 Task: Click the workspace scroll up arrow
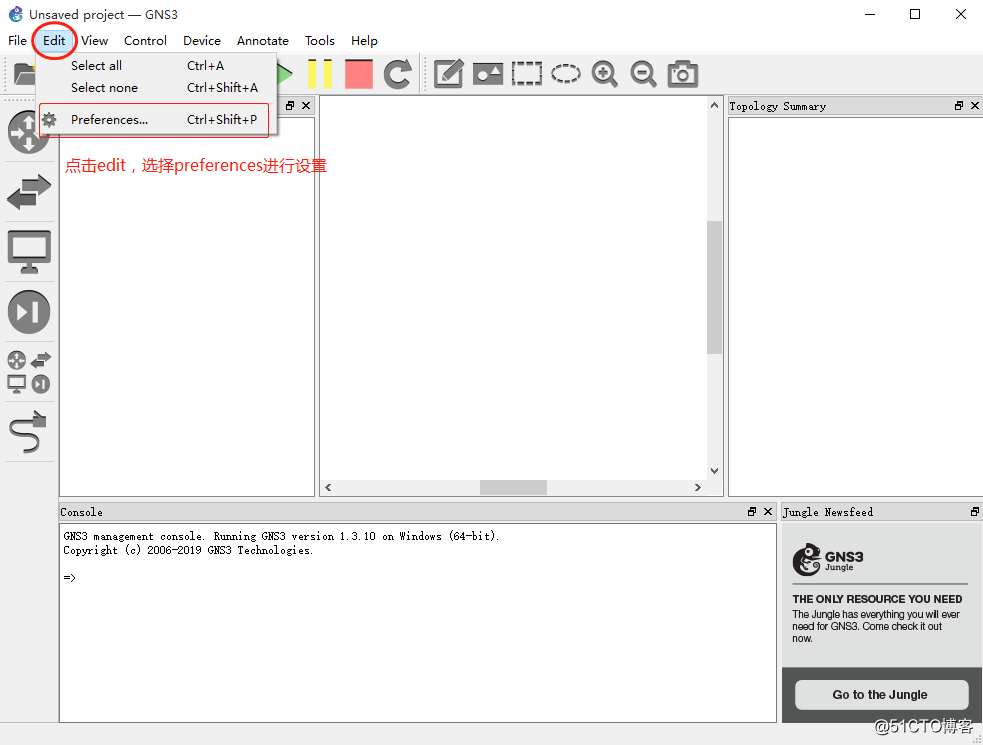714,105
